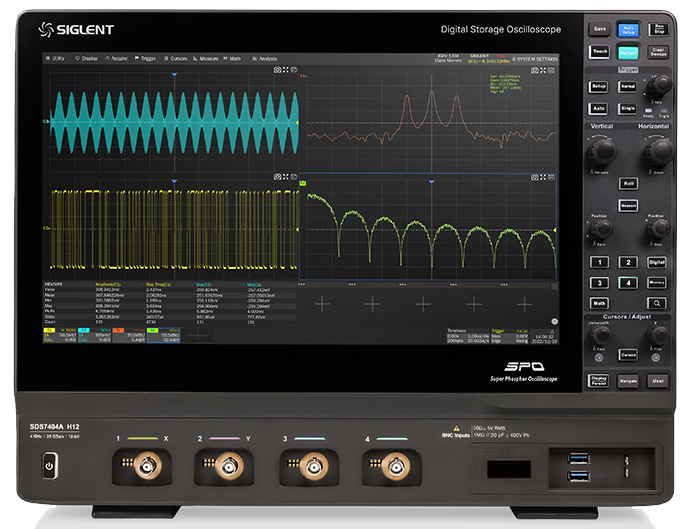Screen dimensions: 687x529
Task: Tap the magnifier Search button
Action: pyautogui.click(x=657, y=303)
